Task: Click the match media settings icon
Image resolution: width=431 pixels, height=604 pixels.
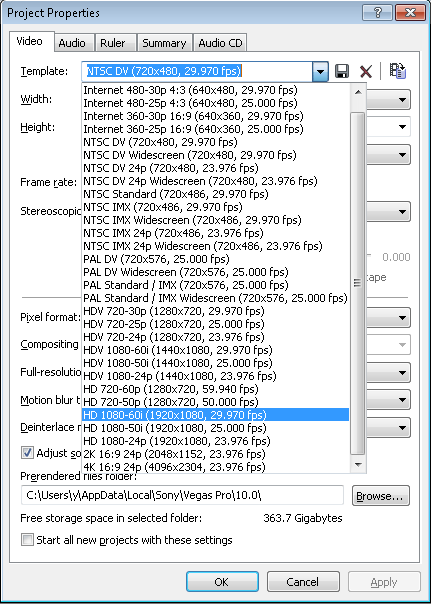Action: point(397,71)
